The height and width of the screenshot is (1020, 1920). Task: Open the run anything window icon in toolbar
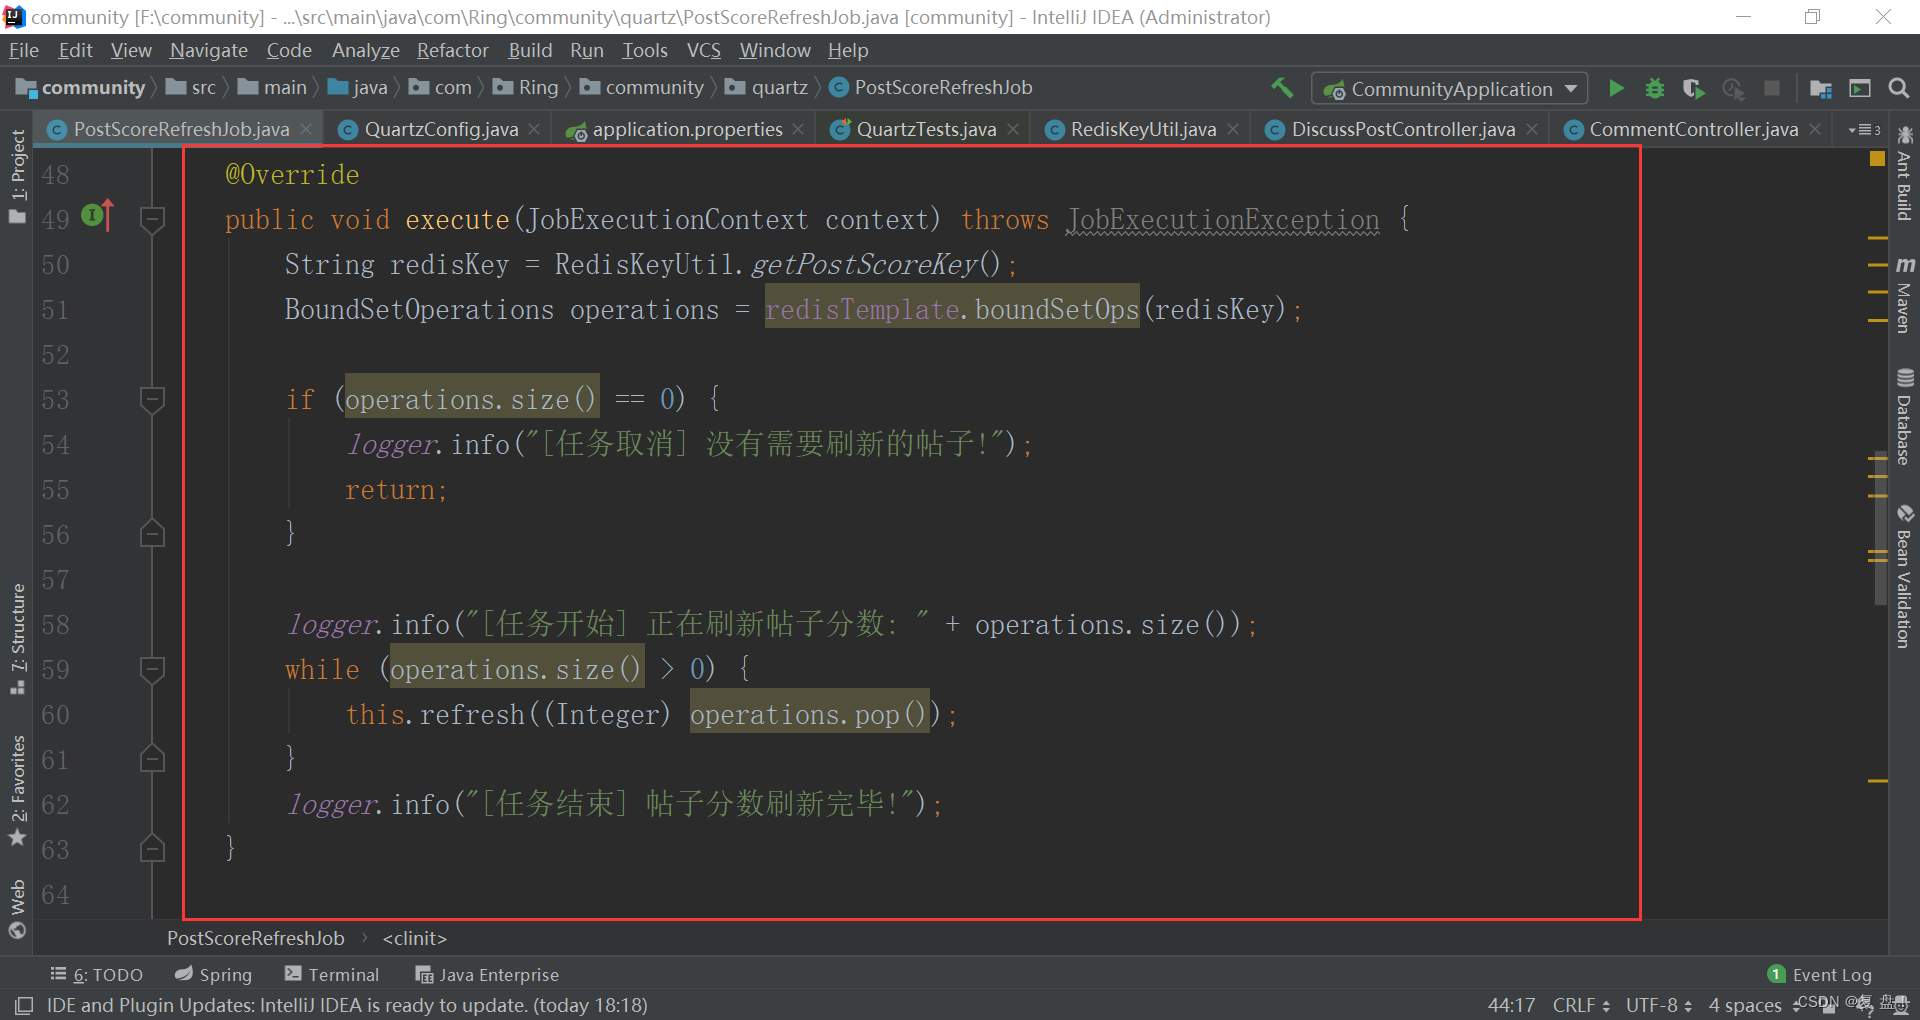pos(1860,88)
